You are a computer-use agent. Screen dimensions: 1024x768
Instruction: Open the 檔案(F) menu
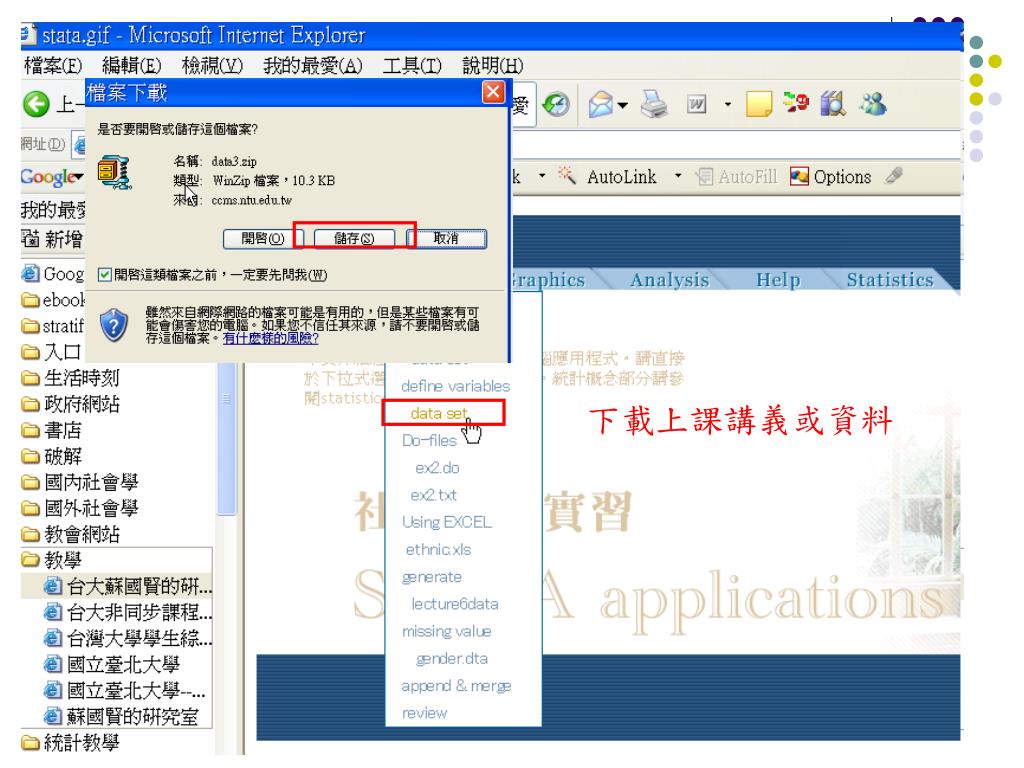[53, 65]
